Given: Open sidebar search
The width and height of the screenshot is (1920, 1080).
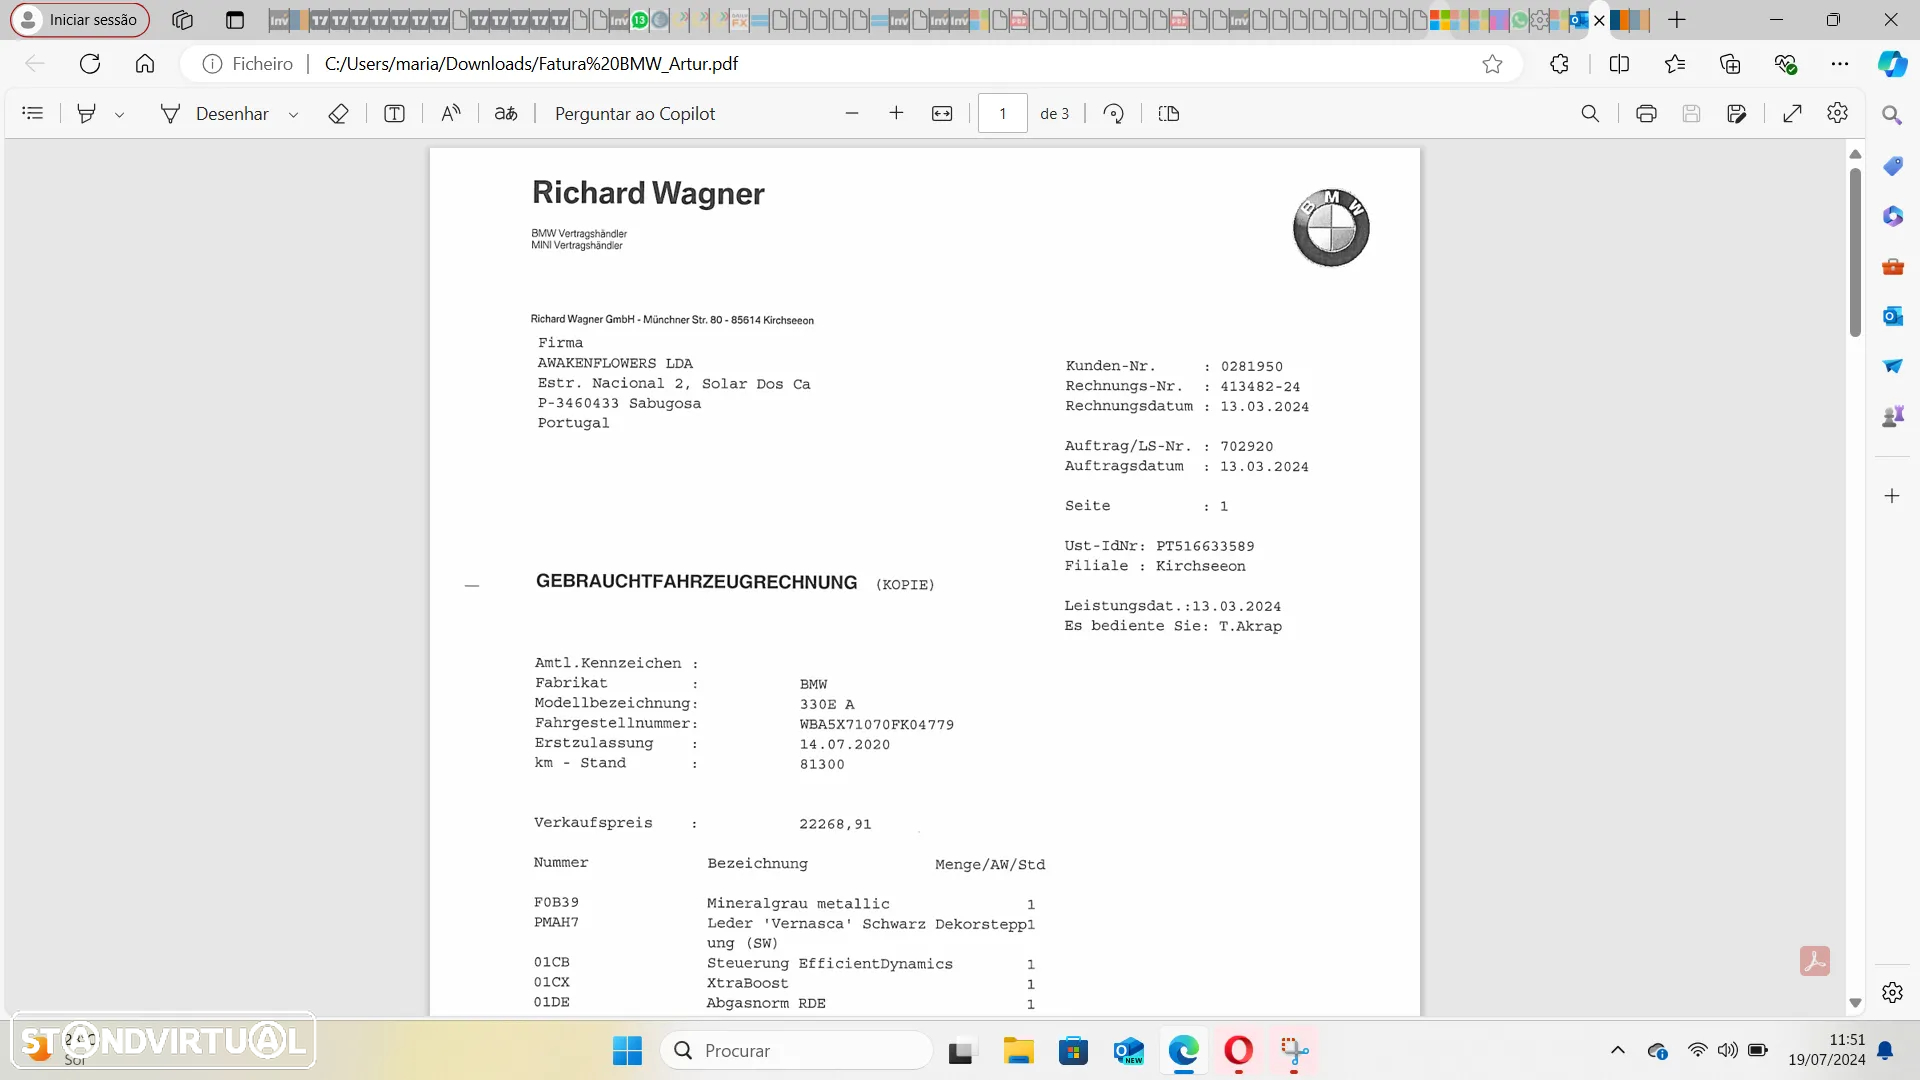Looking at the screenshot, I should click(x=1892, y=116).
